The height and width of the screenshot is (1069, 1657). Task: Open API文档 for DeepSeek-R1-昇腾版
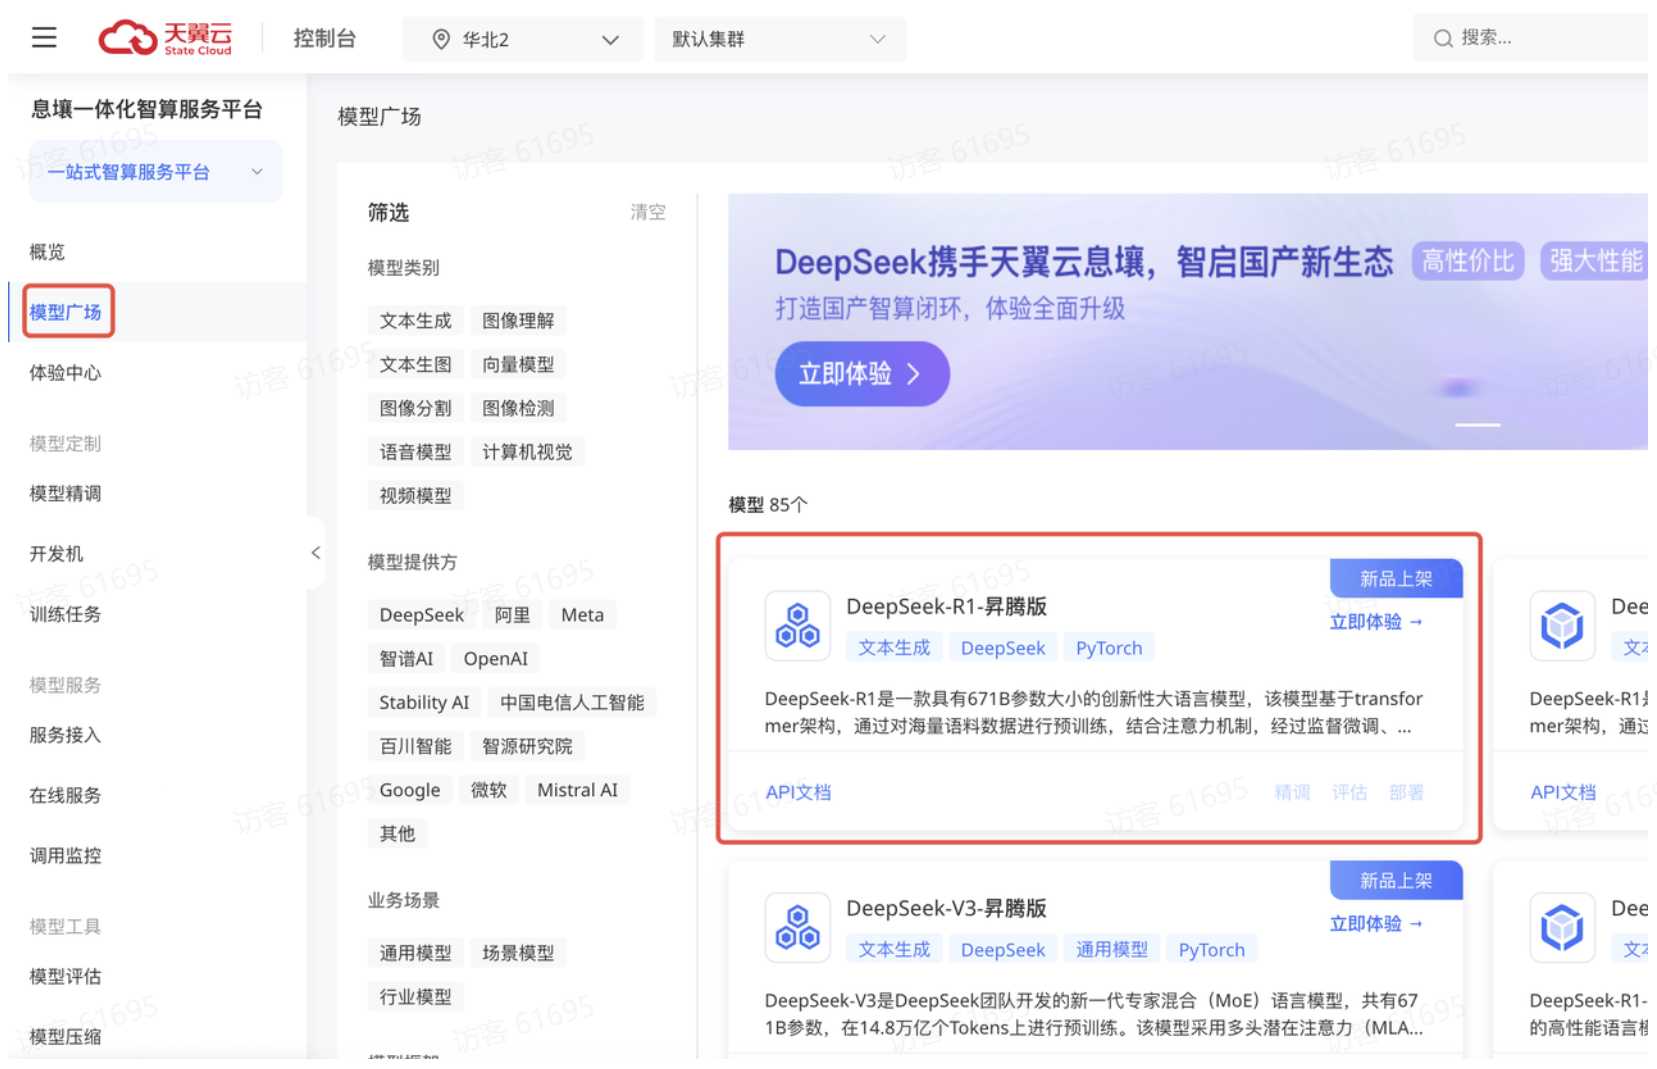[798, 792]
